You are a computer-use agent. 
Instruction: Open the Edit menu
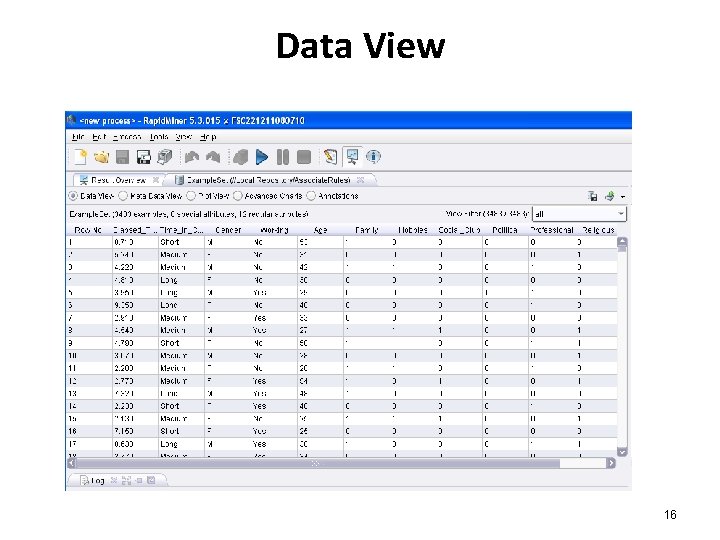(x=99, y=137)
